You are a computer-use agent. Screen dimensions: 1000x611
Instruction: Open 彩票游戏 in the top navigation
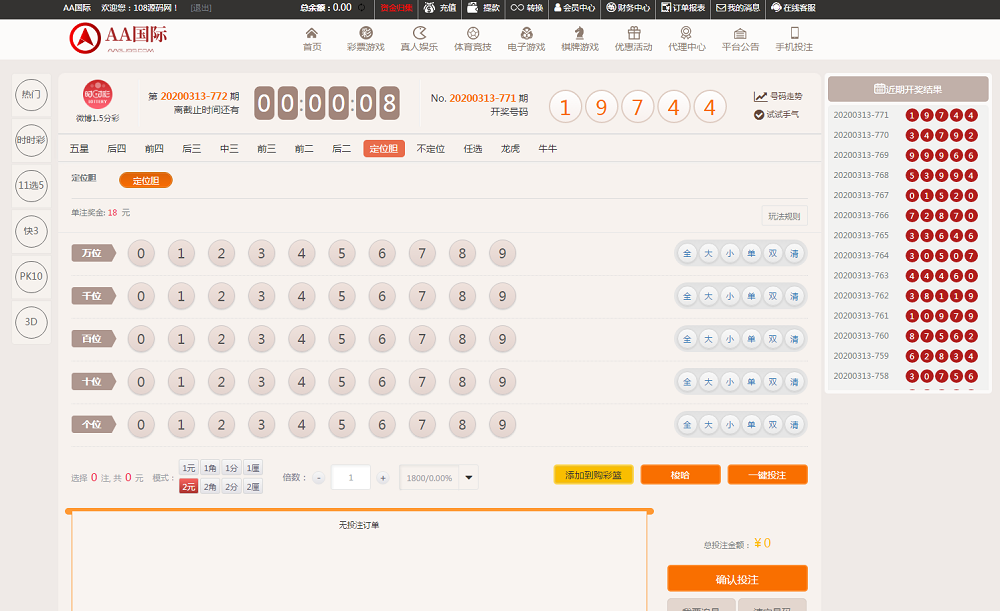click(x=365, y=39)
